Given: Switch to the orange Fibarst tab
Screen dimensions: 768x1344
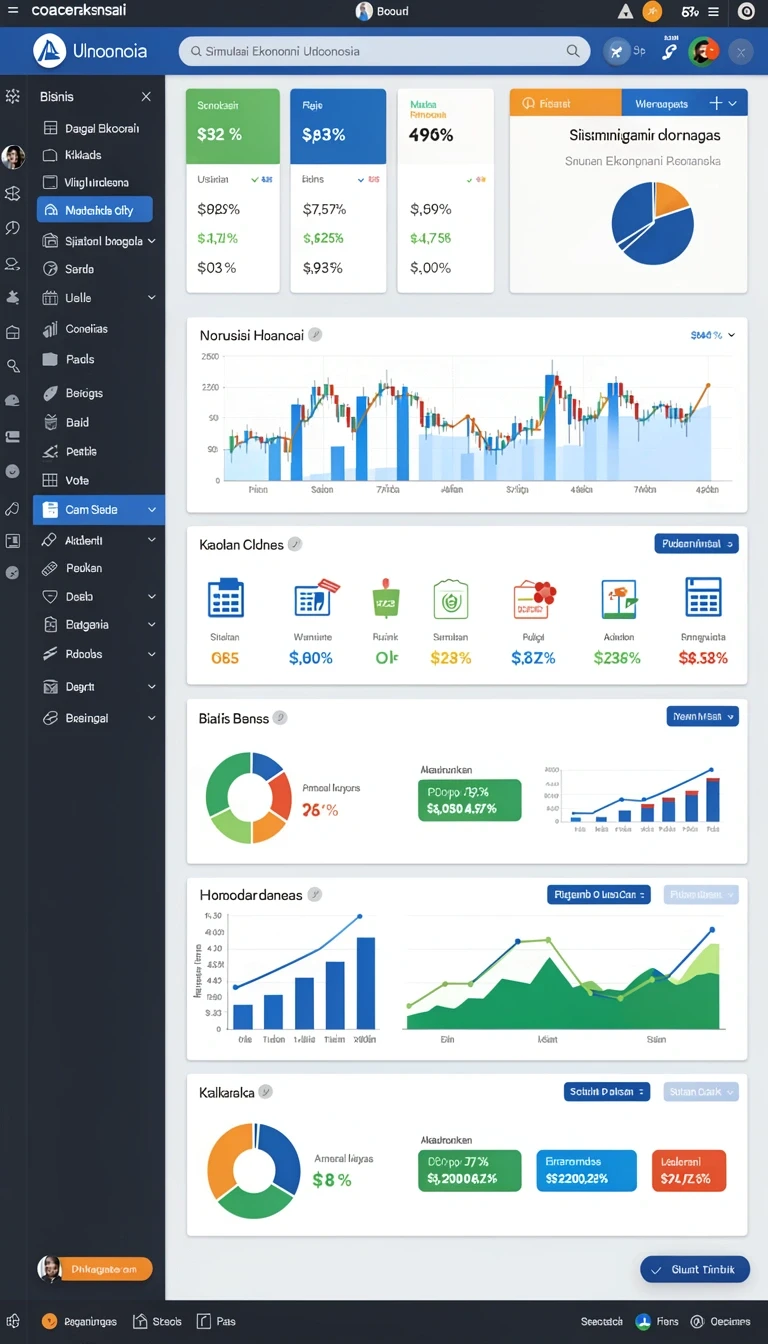Looking at the screenshot, I should [x=565, y=103].
